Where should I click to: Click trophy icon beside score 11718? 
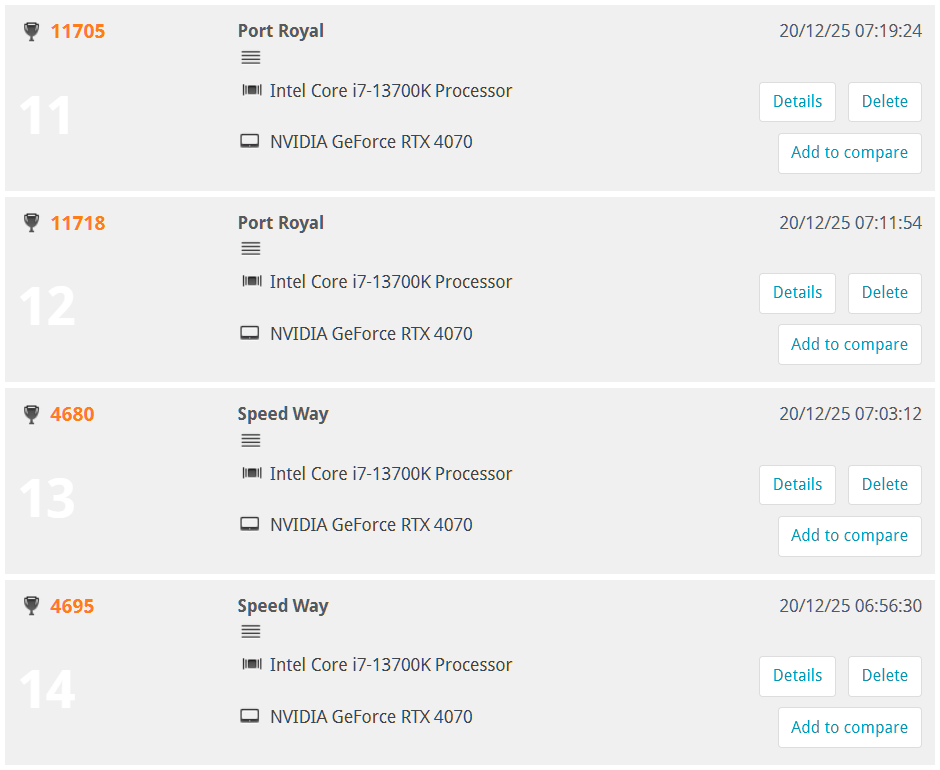(x=31, y=223)
